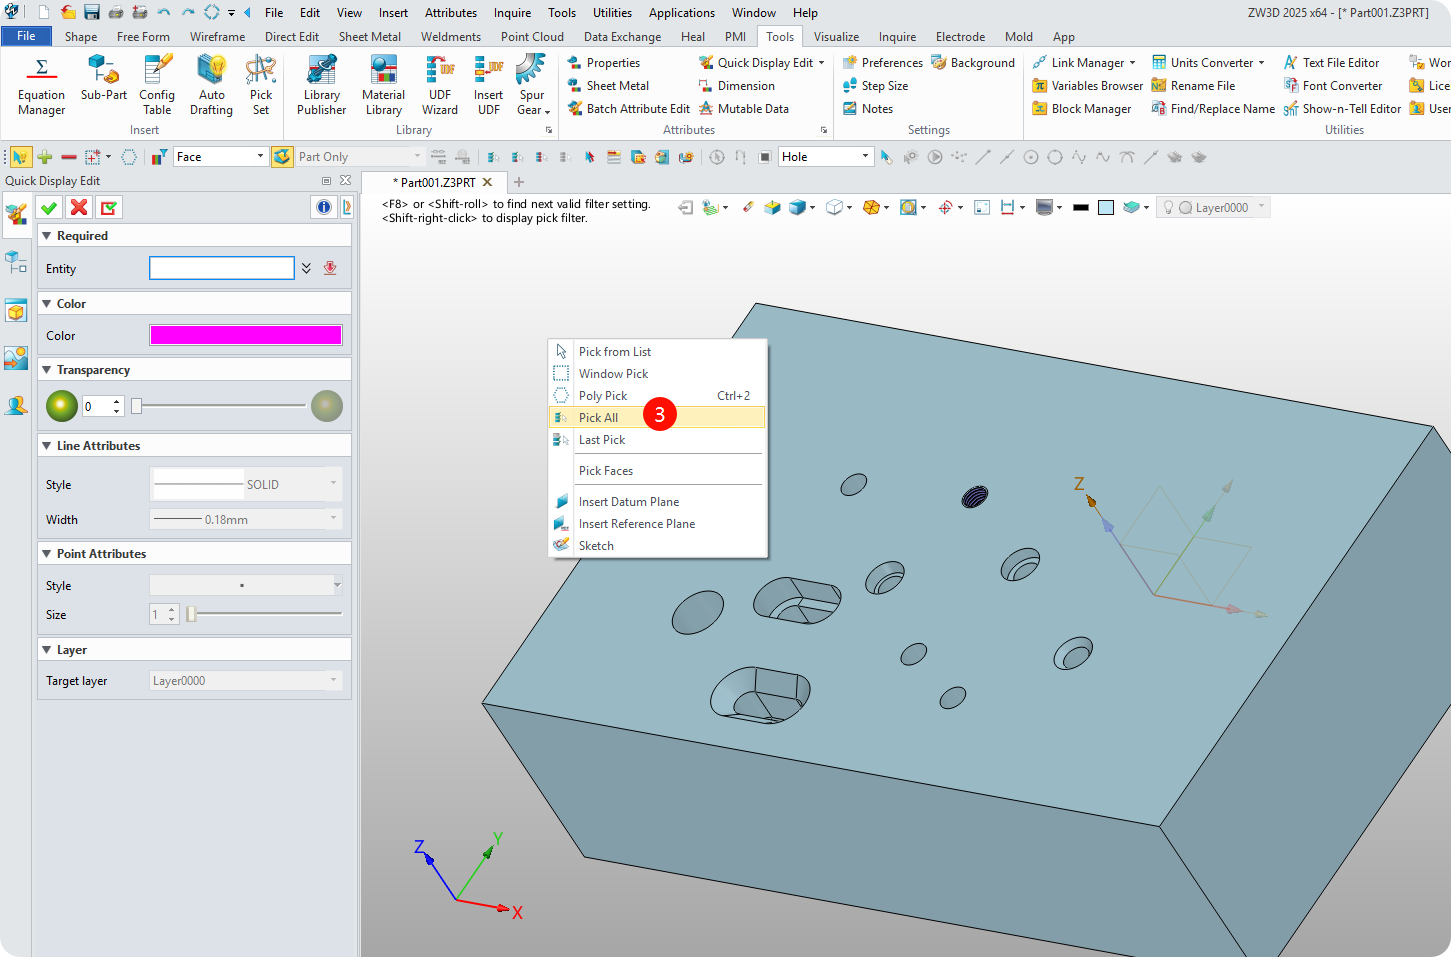Increase the transparency value stepper
The image size is (1451, 957).
[x=117, y=401]
